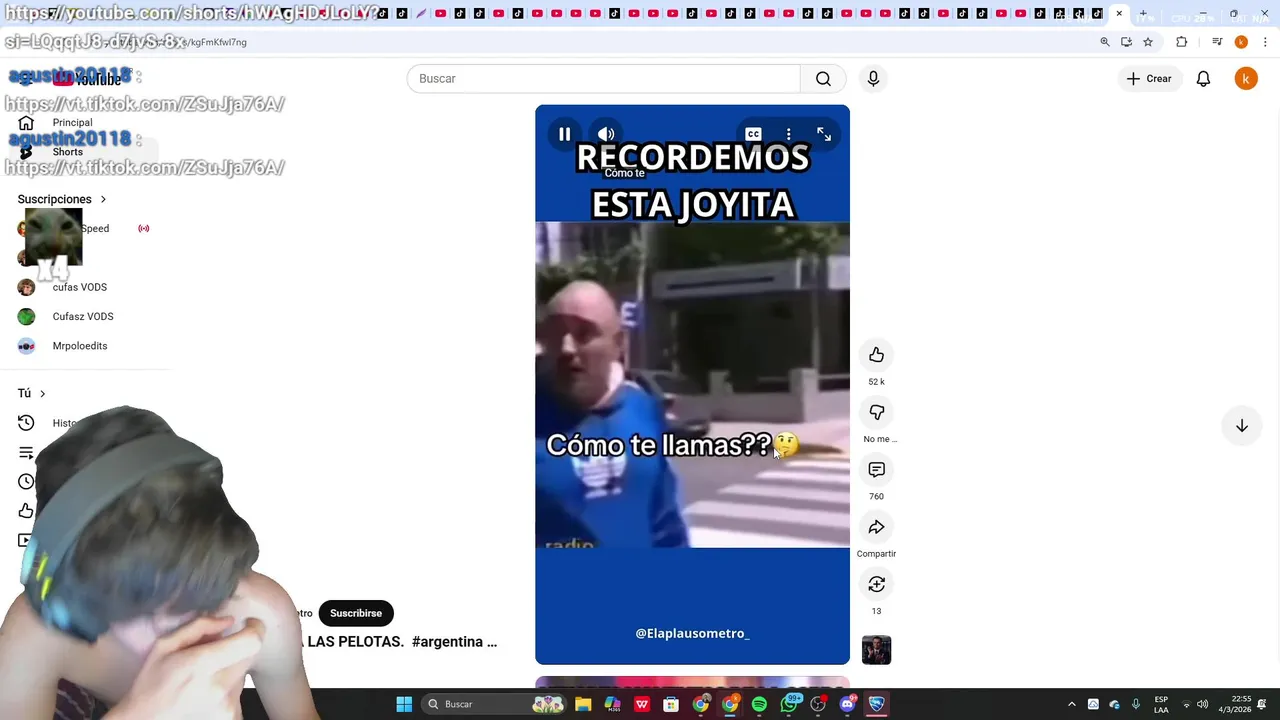The height and width of the screenshot is (720, 1280).
Task: Open the Crear menu
Action: [x=1149, y=79]
